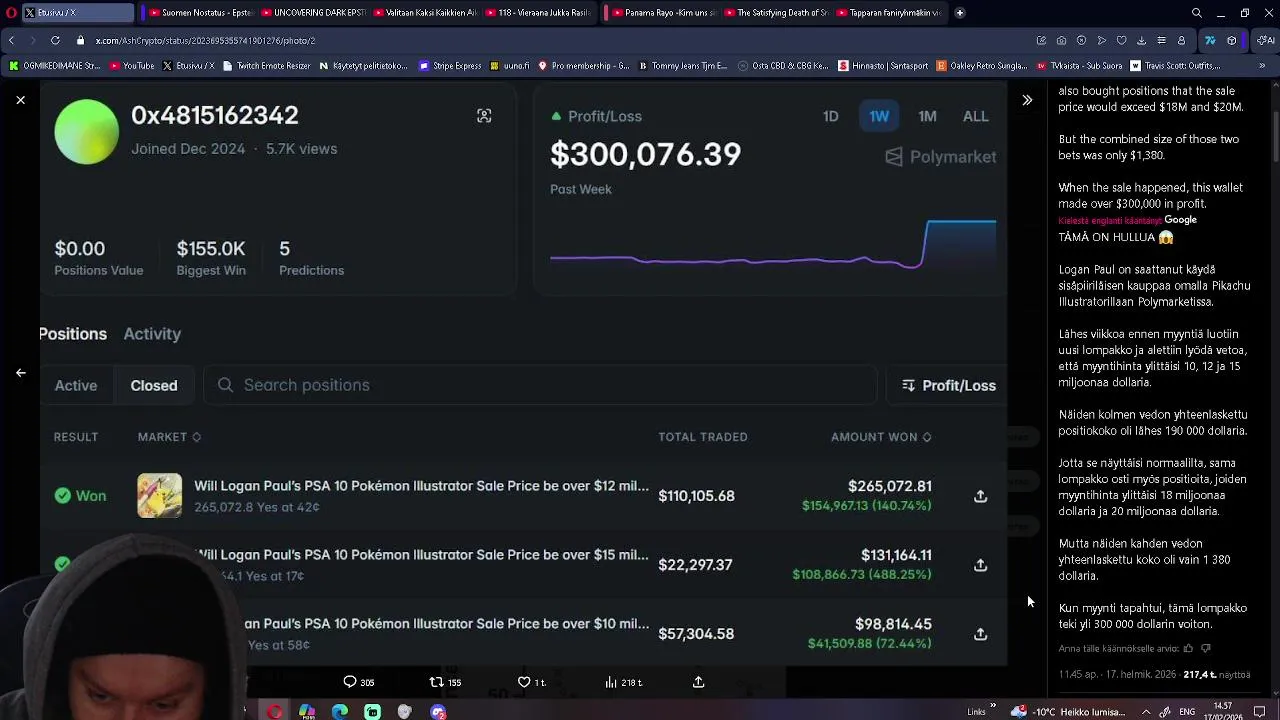Click the right sidebar scrollbar
The height and width of the screenshot is (720, 1280).
click(x=1275, y=124)
